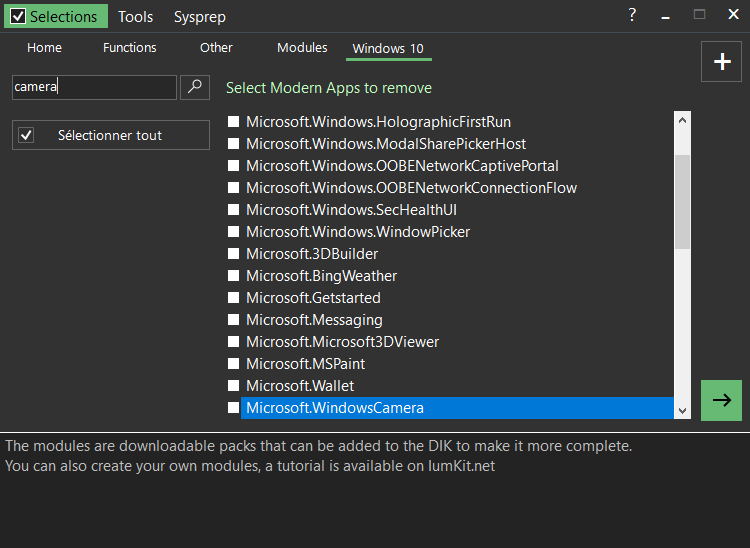The height and width of the screenshot is (548, 750).
Task: Select Microsoft.3DBuilder list entry
Action: [x=312, y=254]
